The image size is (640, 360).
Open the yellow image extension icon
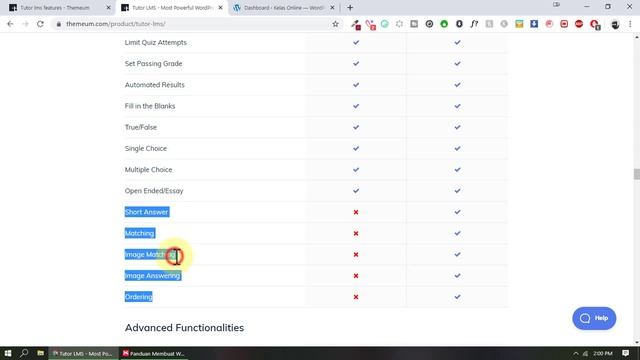click(x=519, y=24)
